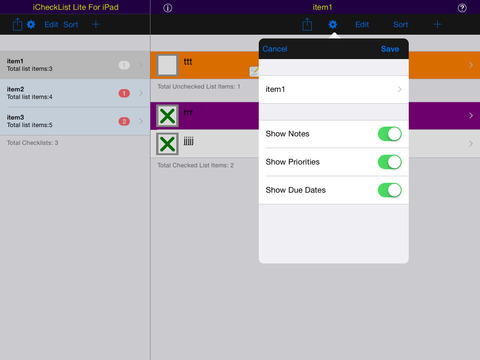The width and height of the screenshot is (480, 360).
Task: Open item2 checklist chevron
Action: tap(141, 93)
